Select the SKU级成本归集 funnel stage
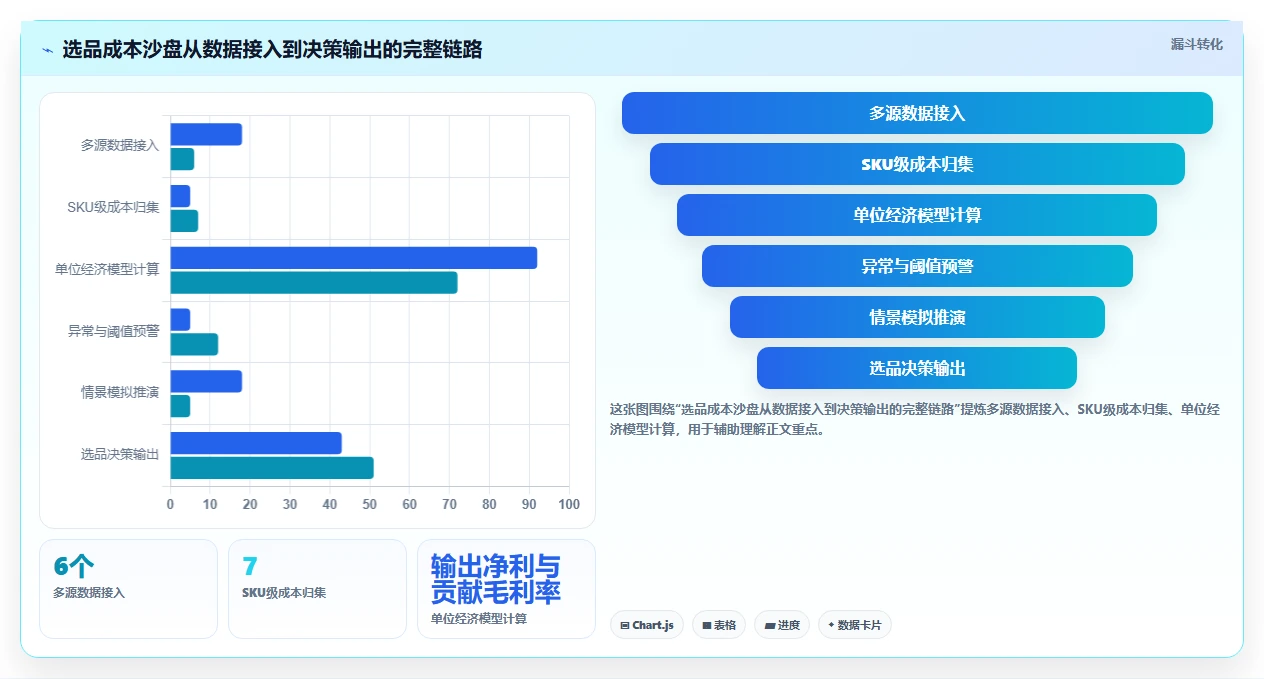1264x679 pixels. (917, 164)
